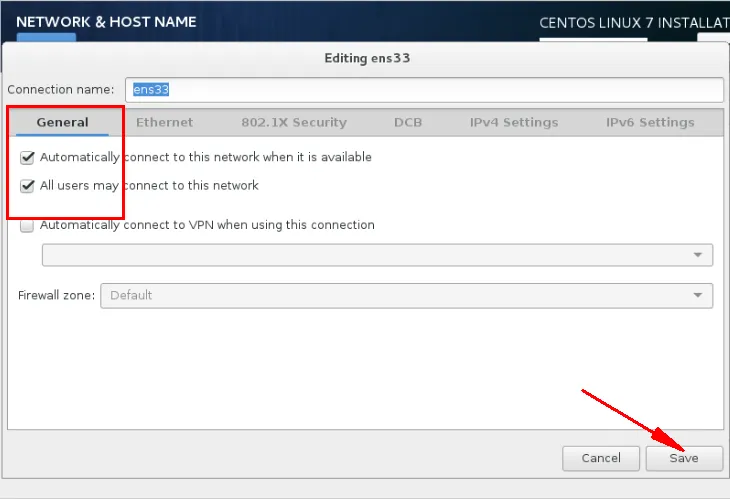Click the Connection name text field
730x499 pixels.
tap(423, 90)
